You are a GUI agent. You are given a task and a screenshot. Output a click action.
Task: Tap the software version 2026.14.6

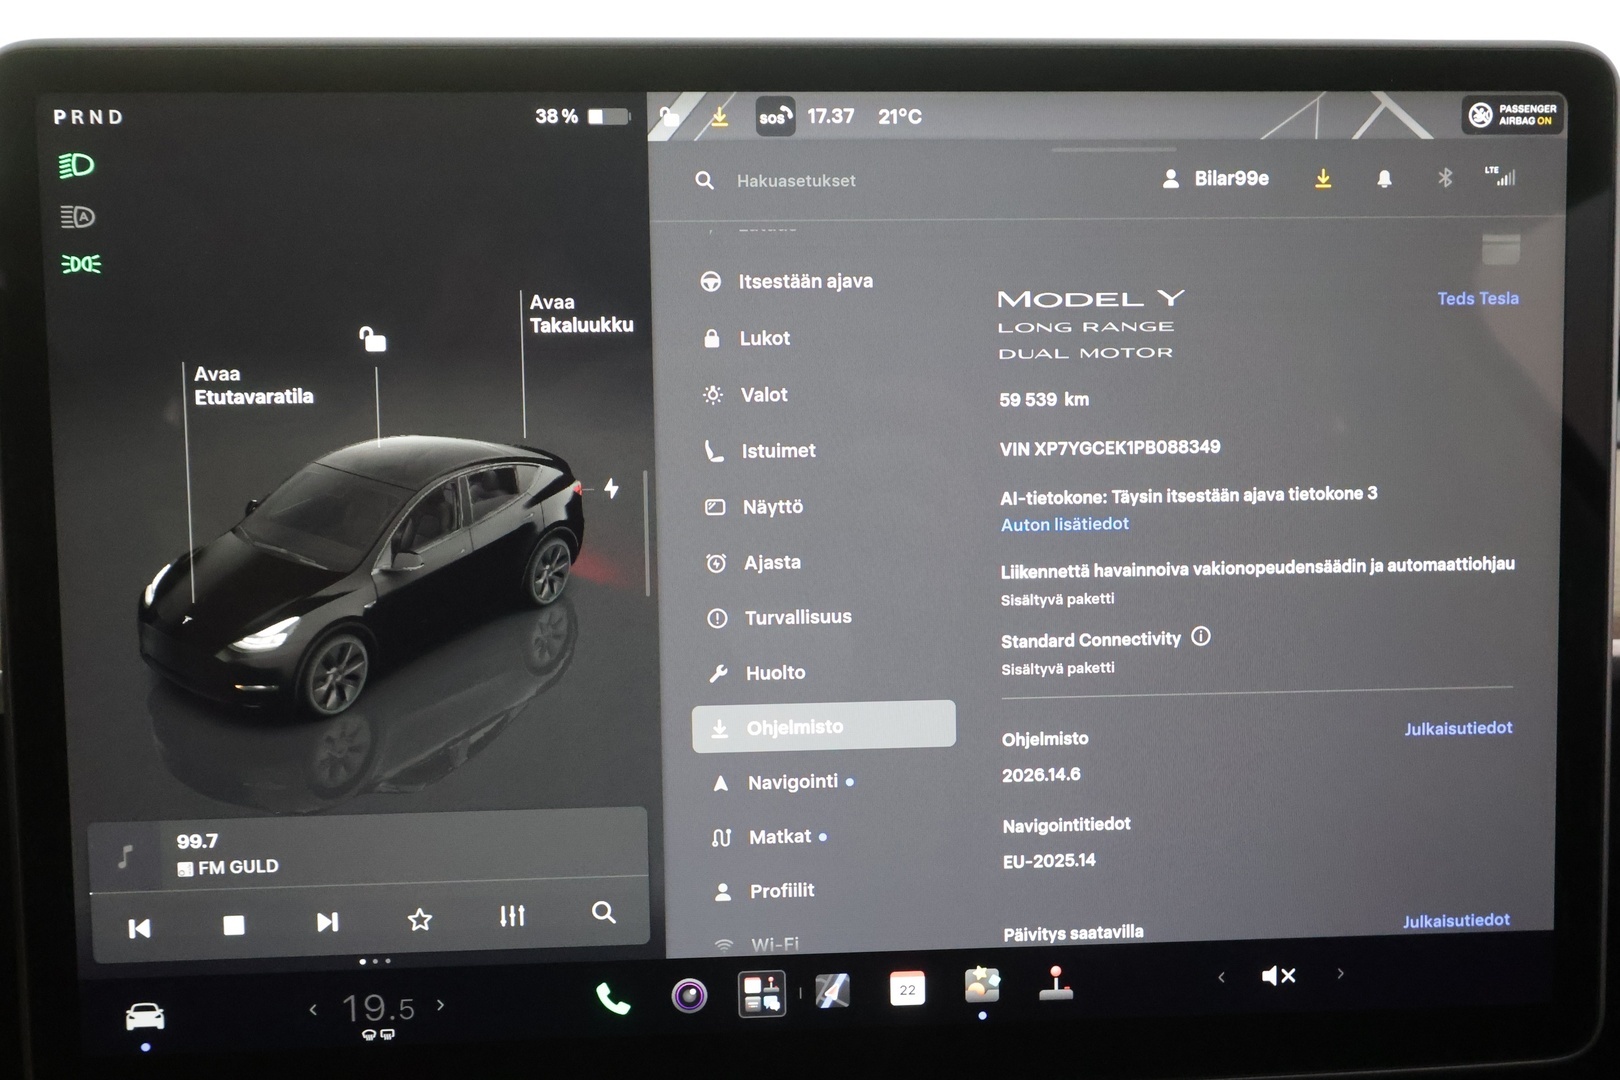pyautogui.click(x=1041, y=775)
